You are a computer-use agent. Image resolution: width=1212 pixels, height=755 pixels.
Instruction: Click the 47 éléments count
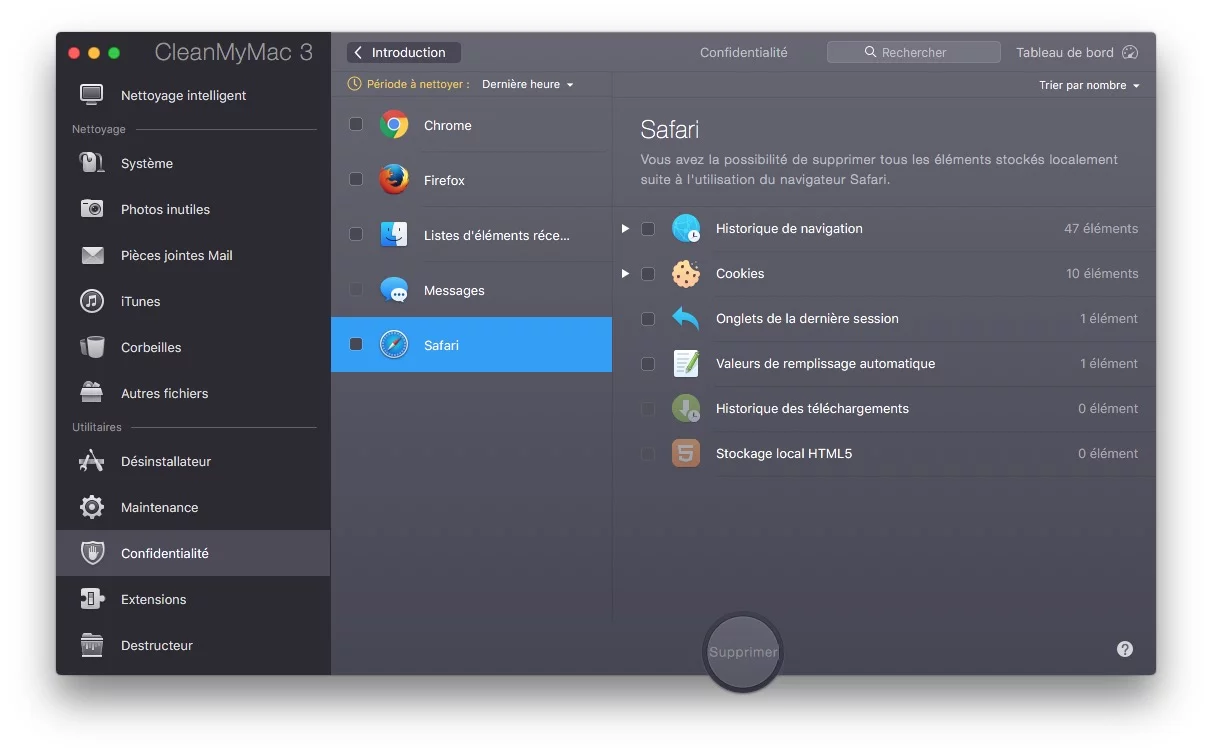(x=1101, y=229)
